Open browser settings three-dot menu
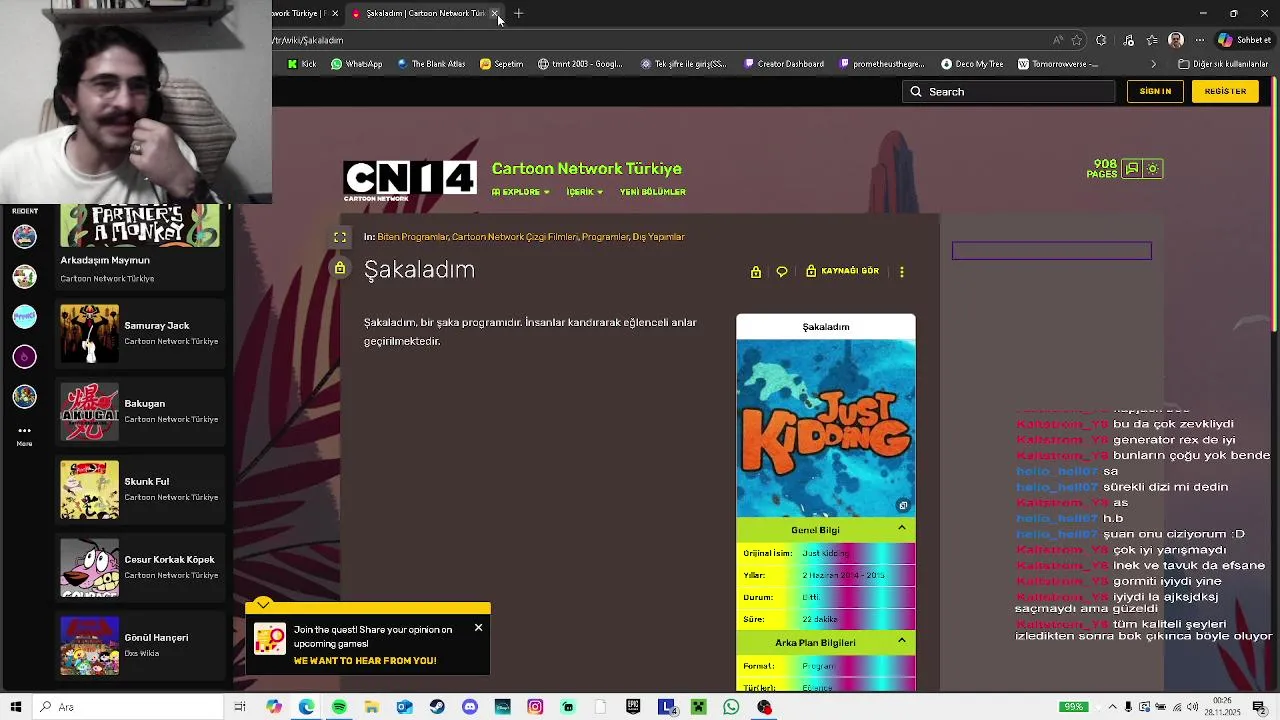This screenshot has width=1280, height=720. pos(1198,40)
